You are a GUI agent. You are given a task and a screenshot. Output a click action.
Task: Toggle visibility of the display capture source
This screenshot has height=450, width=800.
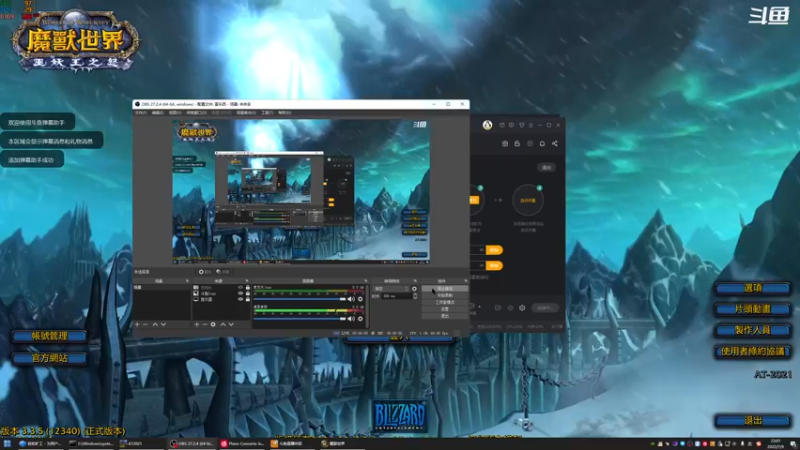(240, 299)
